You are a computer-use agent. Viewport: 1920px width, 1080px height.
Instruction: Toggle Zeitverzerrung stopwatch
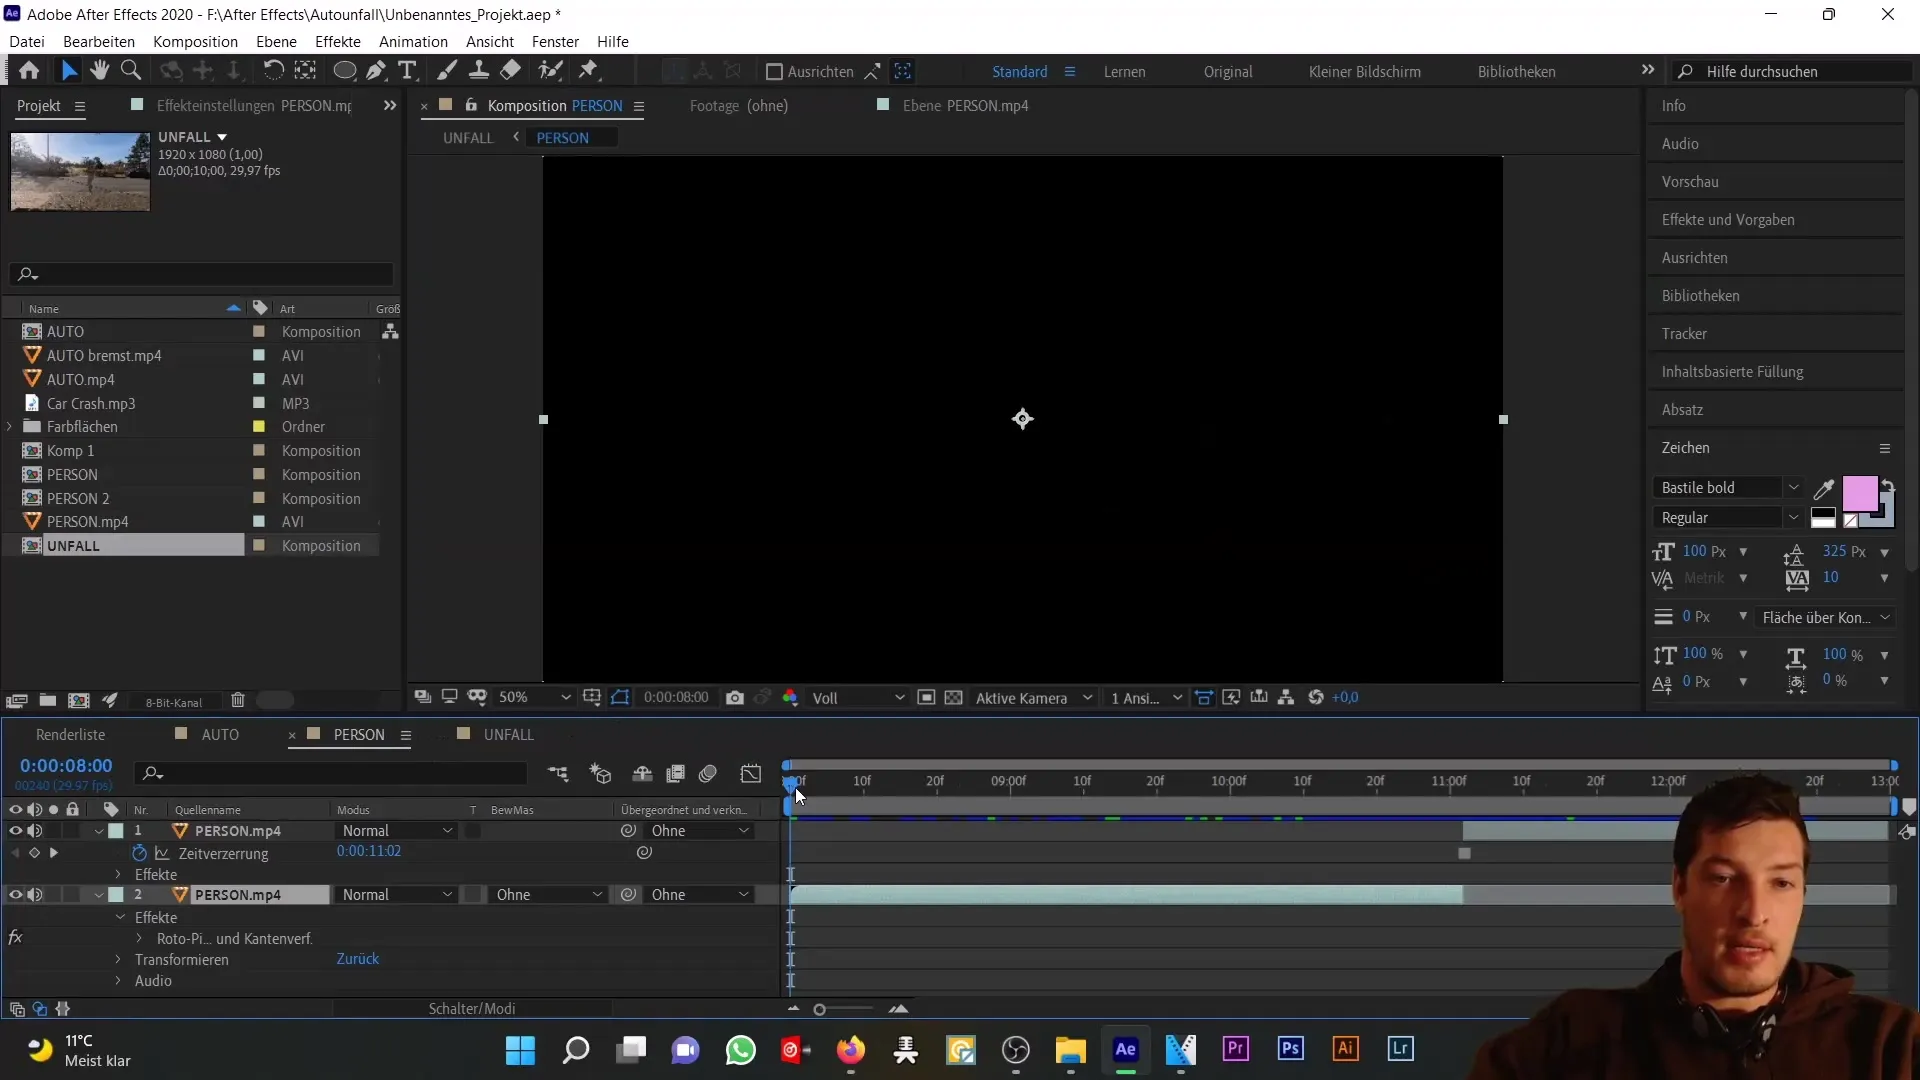tap(139, 853)
